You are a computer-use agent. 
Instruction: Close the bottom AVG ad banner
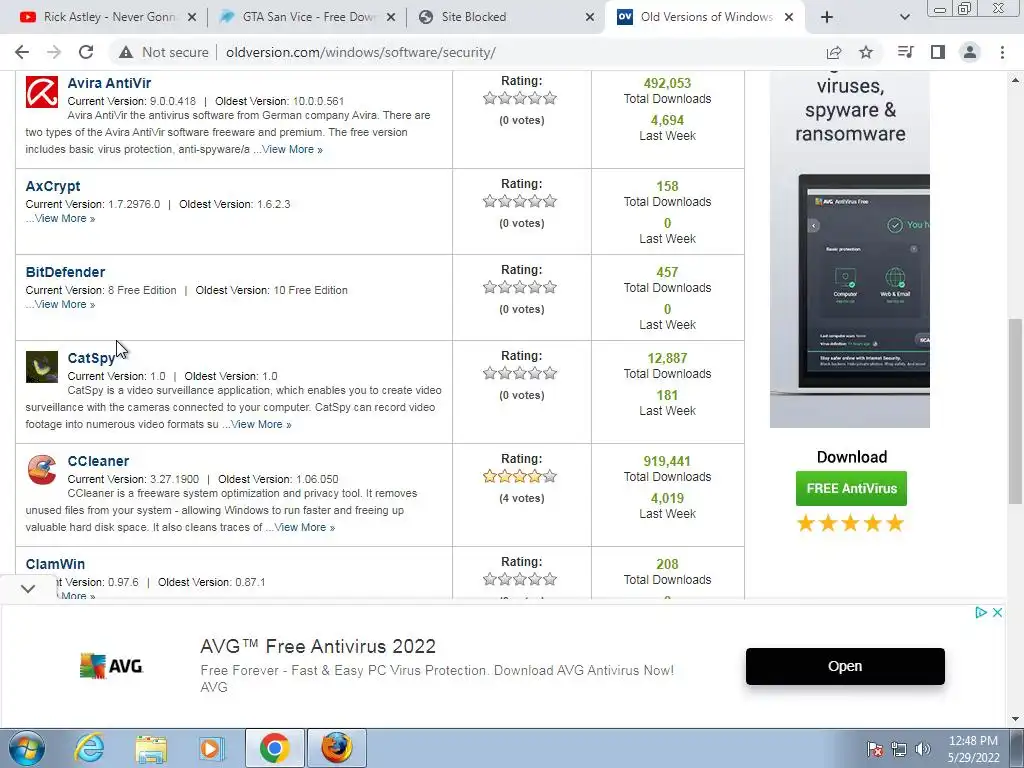[997, 613]
